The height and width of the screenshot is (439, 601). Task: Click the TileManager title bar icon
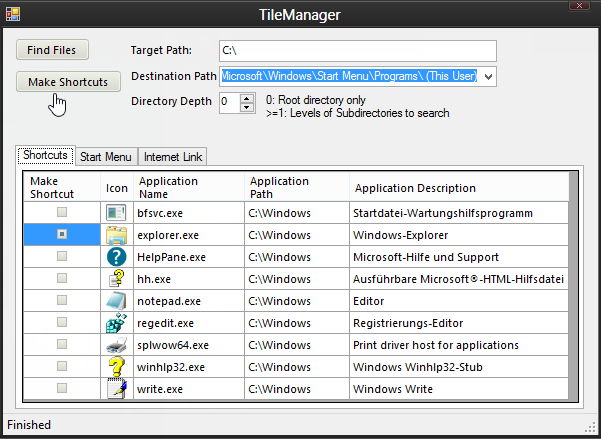[13, 14]
